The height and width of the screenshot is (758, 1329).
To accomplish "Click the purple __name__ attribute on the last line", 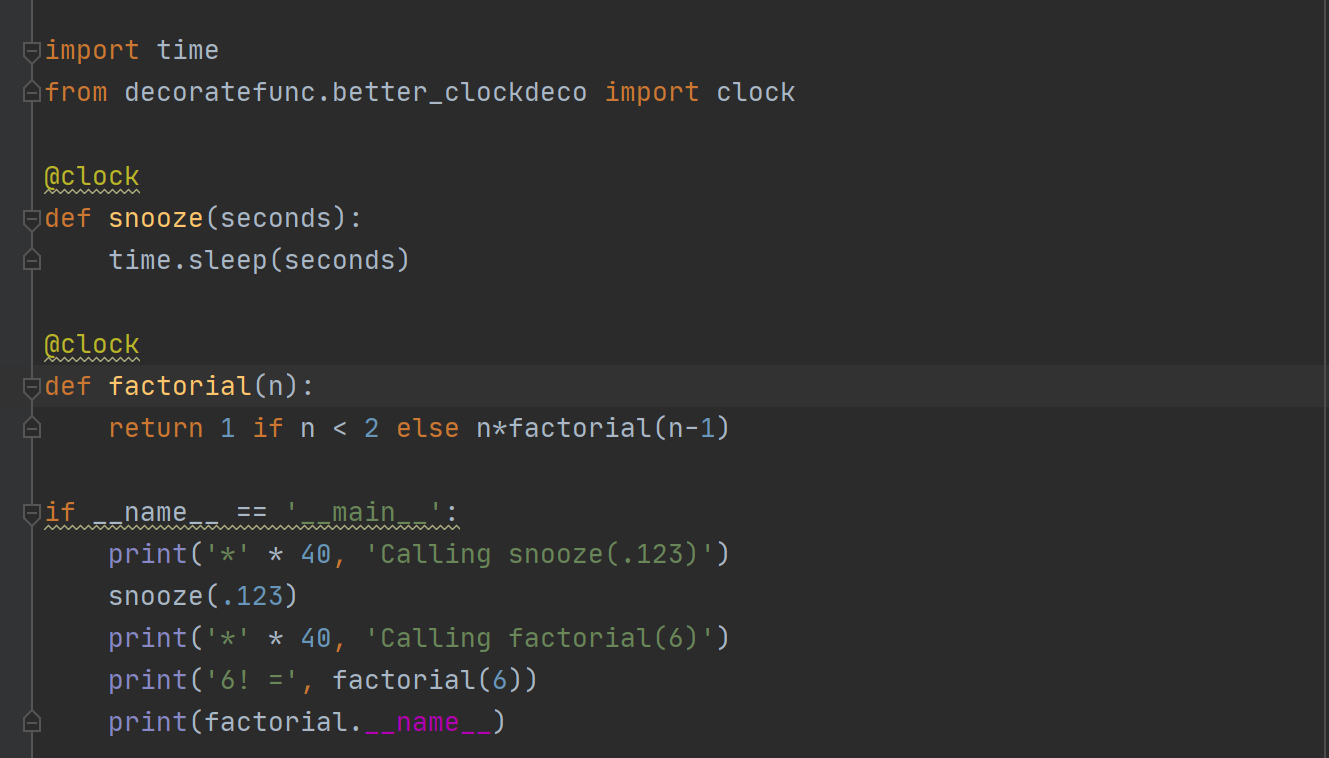I will pyautogui.click(x=428, y=722).
